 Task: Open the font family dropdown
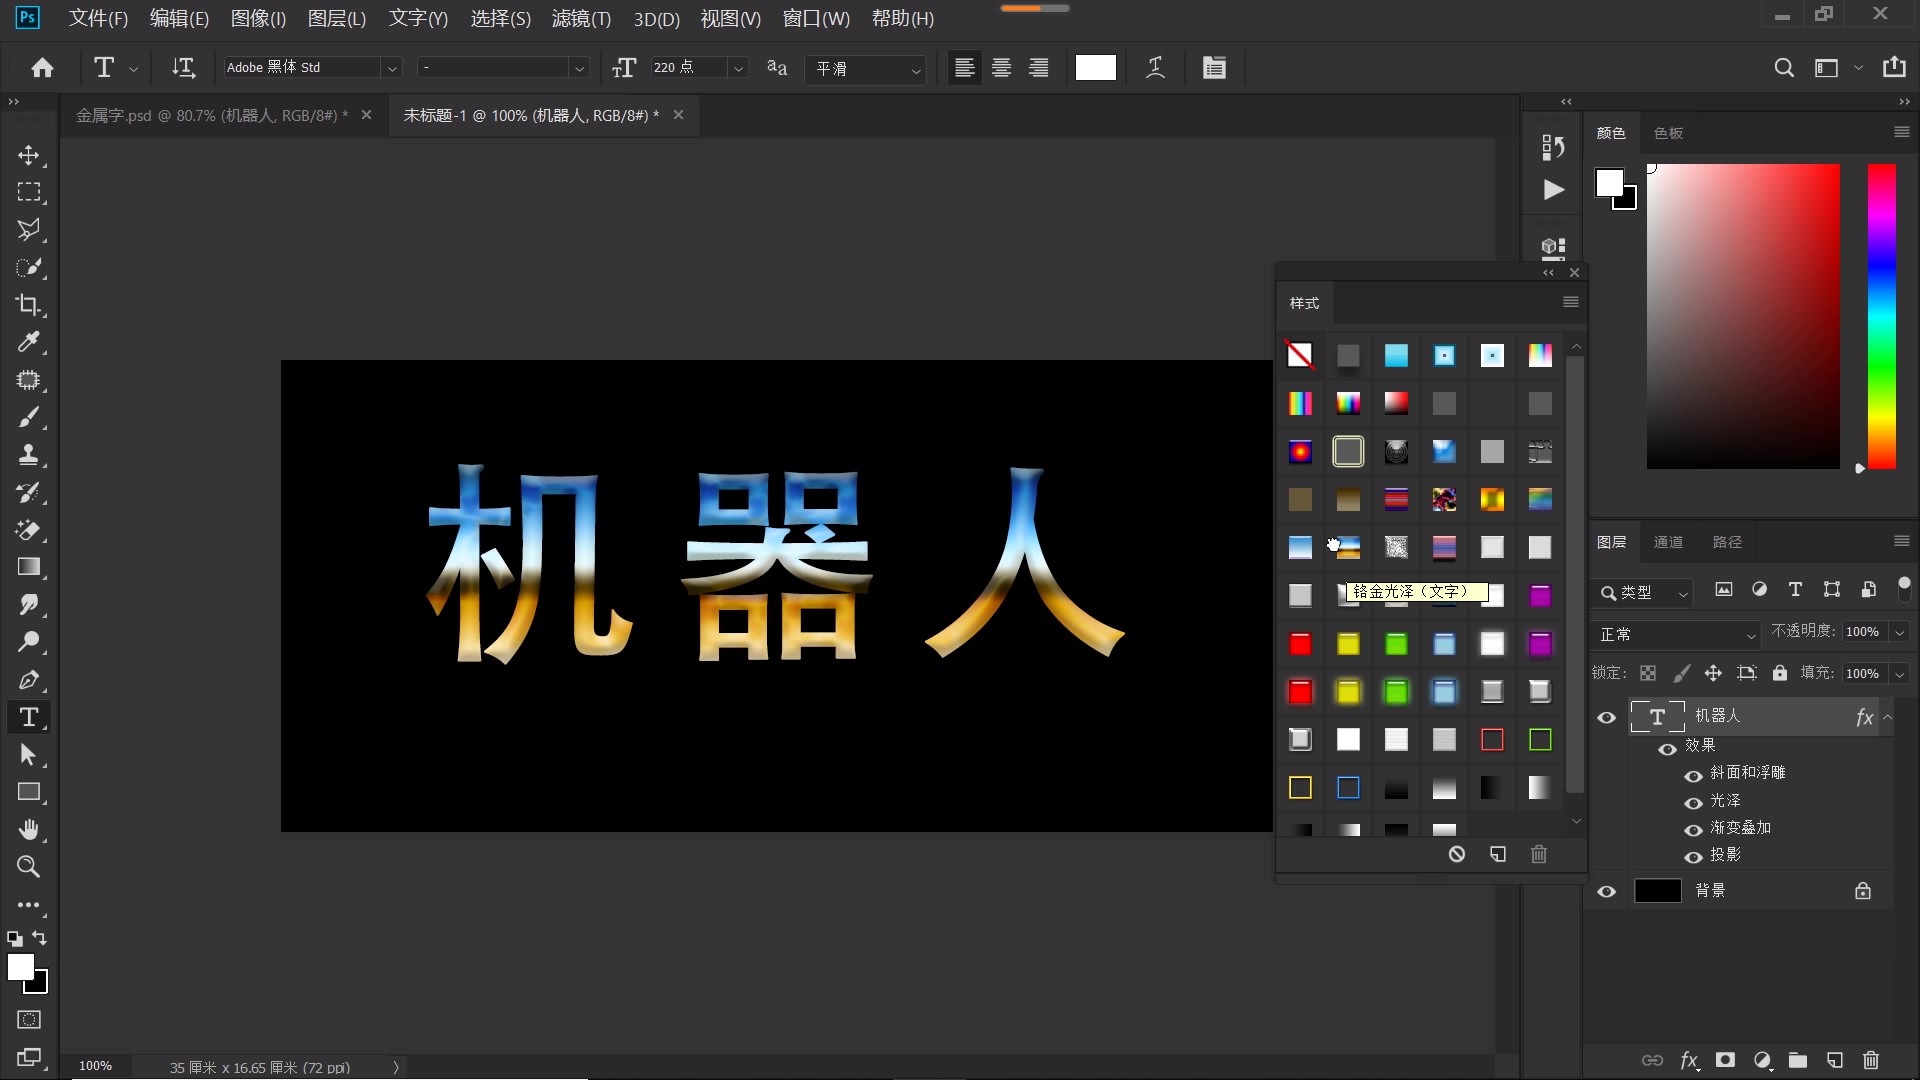click(392, 67)
